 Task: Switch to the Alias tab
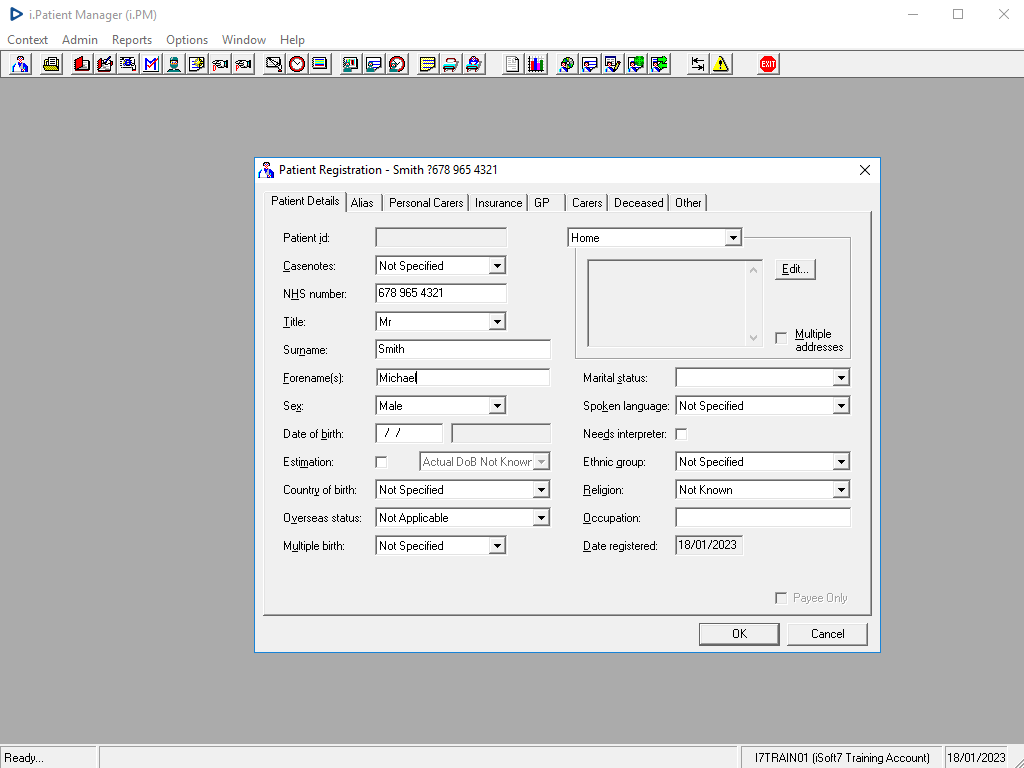click(x=362, y=203)
